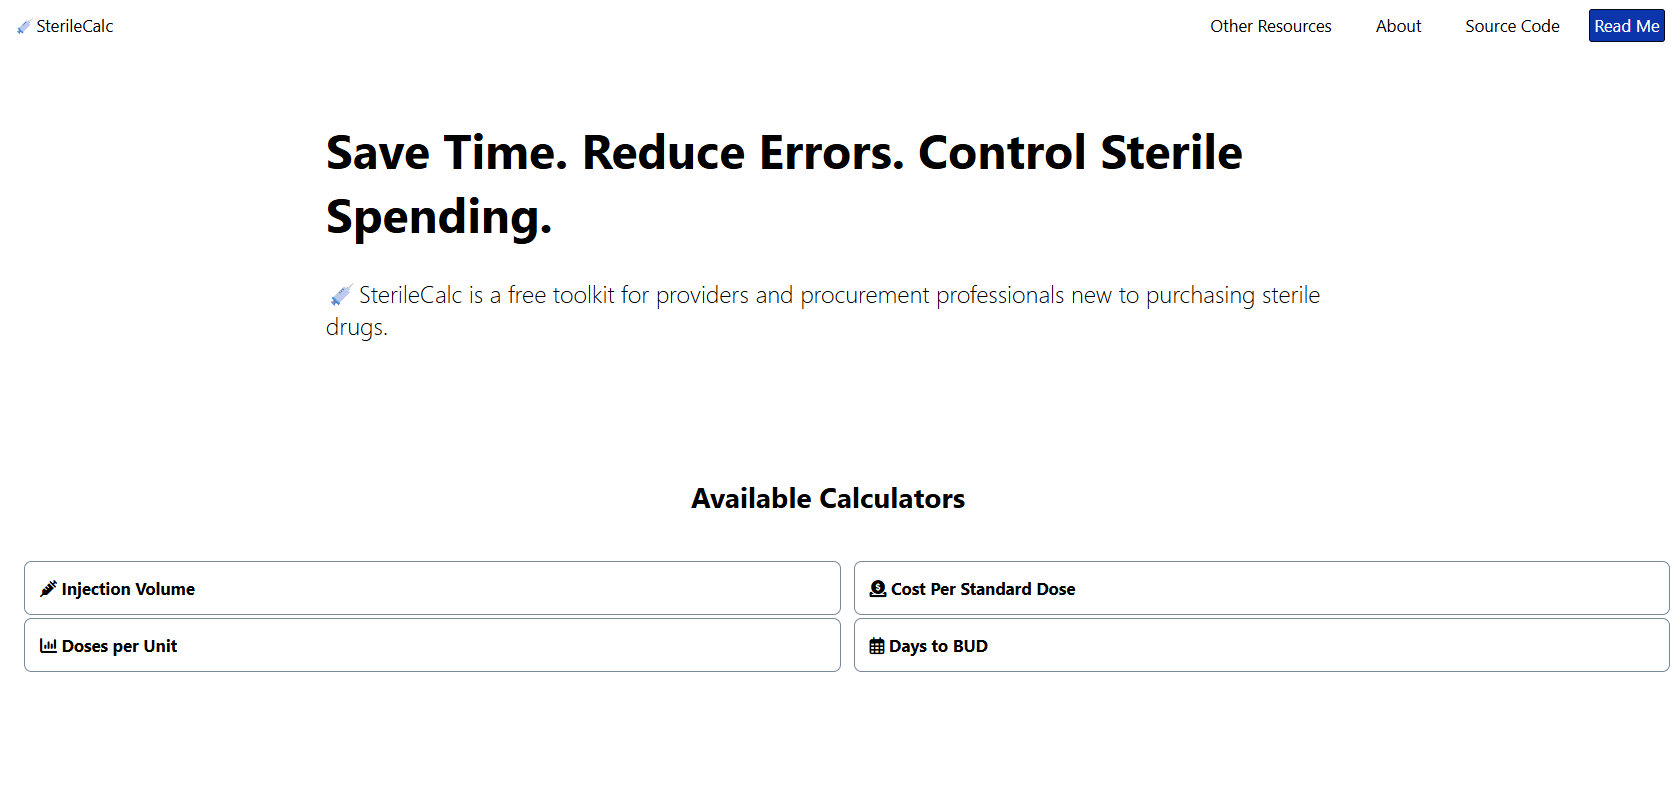This screenshot has height=799, width=1677.
Task: Click the SterileCalc text label in the header
Action: click(x=73, y=26)
